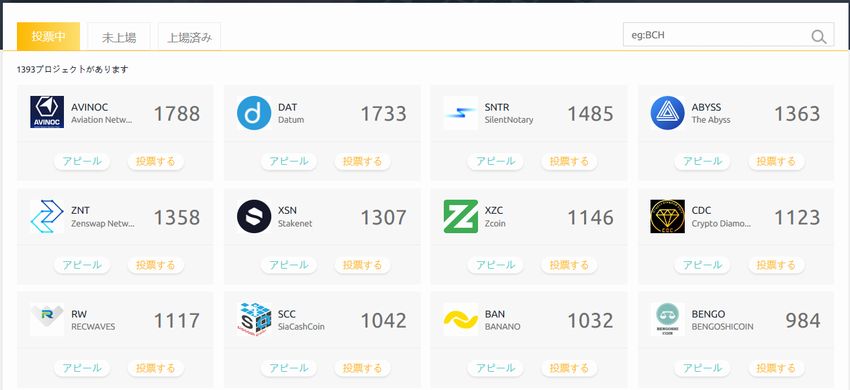Select the SiaCashCoin cube logo
The image size is (850, 390).
pos(254,319)
